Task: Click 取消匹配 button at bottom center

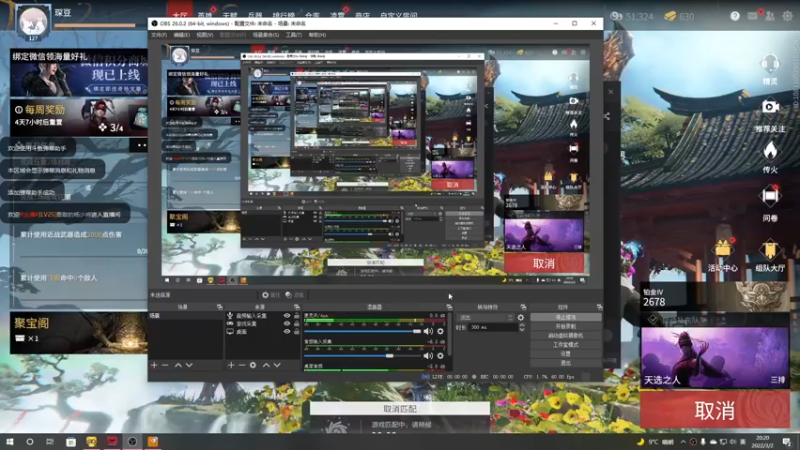Action: 399,409
